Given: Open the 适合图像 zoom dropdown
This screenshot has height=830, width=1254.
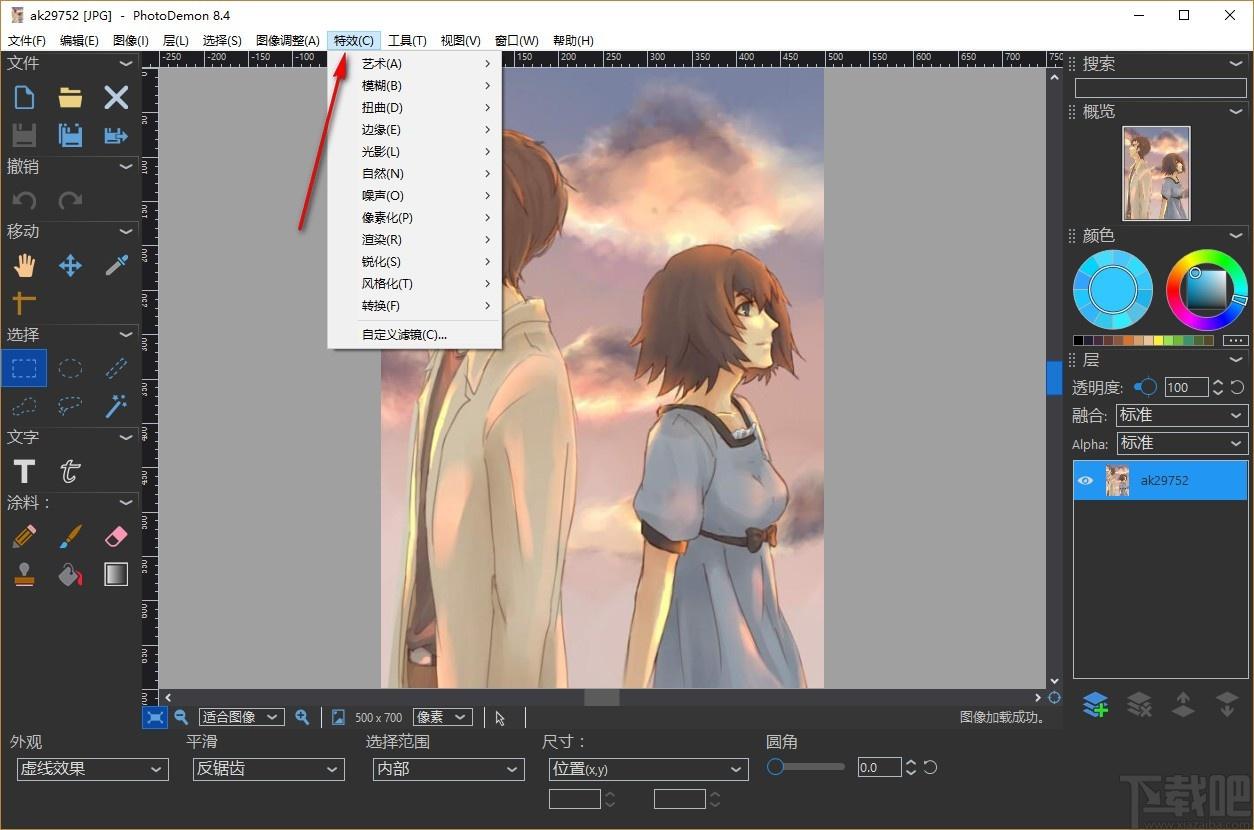Looking at the screenshot, I should click(241, 717).
